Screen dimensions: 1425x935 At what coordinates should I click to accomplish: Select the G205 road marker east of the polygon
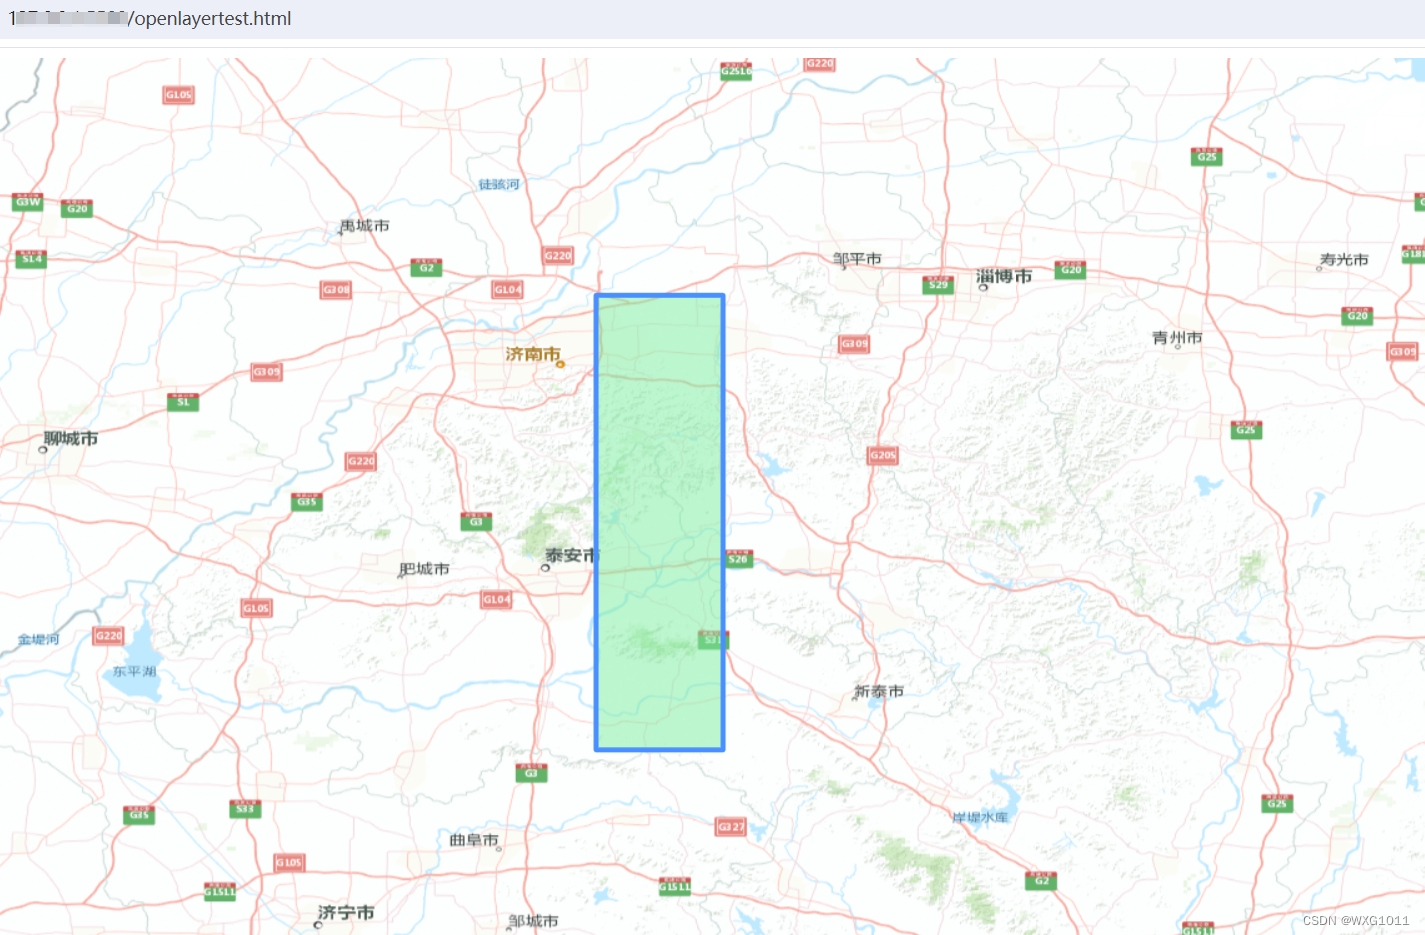[881, 455]
